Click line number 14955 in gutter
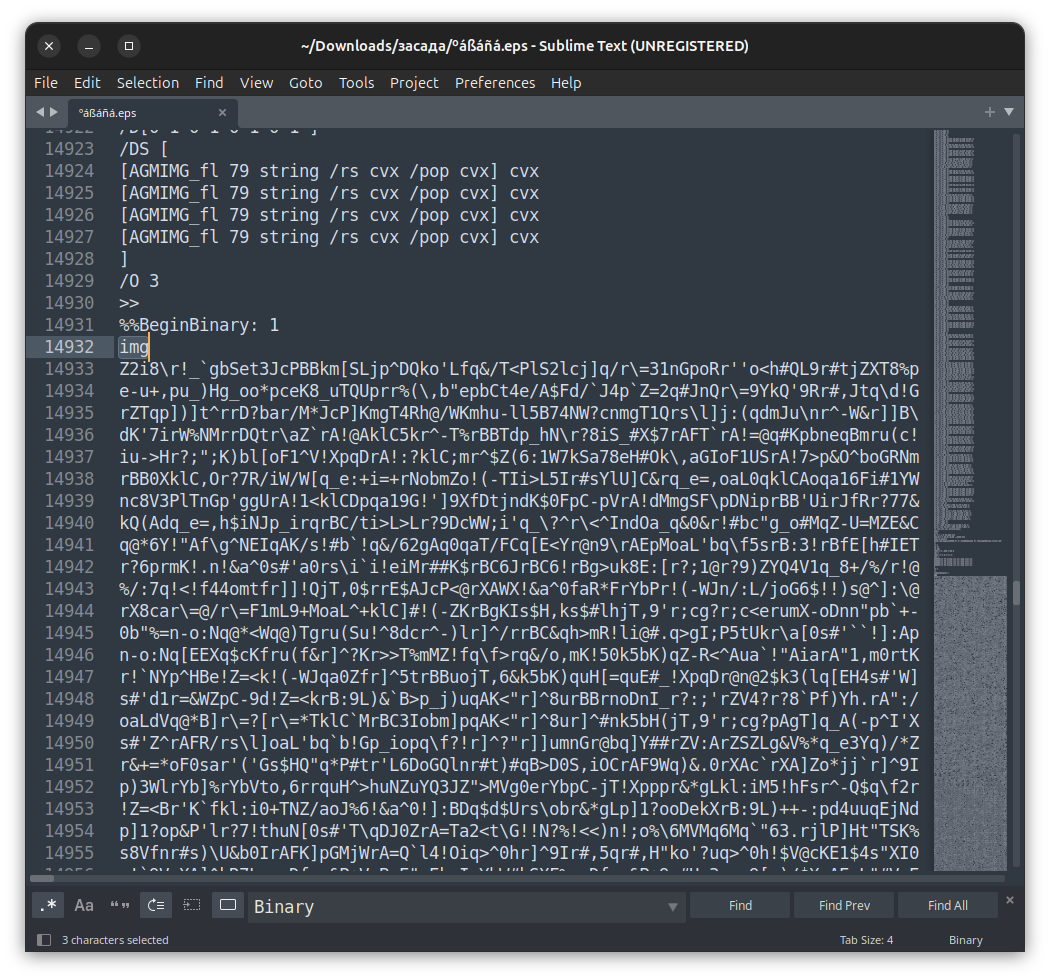This screenshot has height=980, width=1050. pyautogui.click(x=70, y=853)
